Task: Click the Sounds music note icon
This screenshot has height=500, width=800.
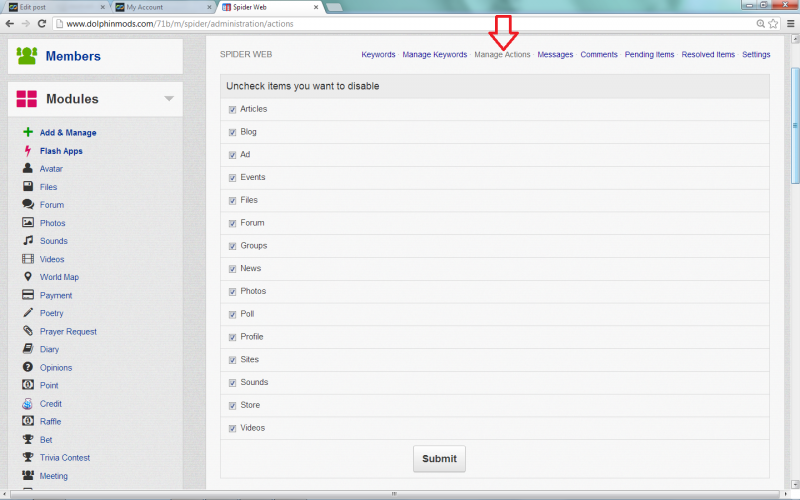Action: 28,240
